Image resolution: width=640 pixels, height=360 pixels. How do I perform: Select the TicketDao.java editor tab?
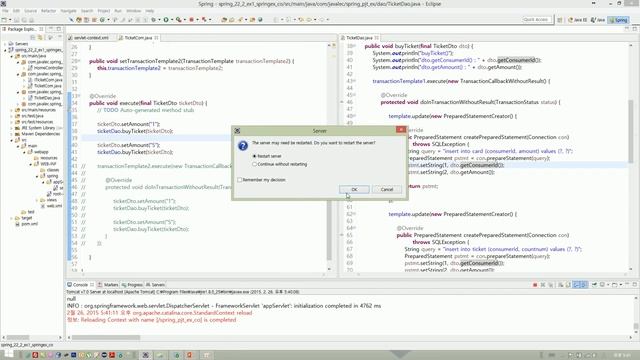point(359,38)
